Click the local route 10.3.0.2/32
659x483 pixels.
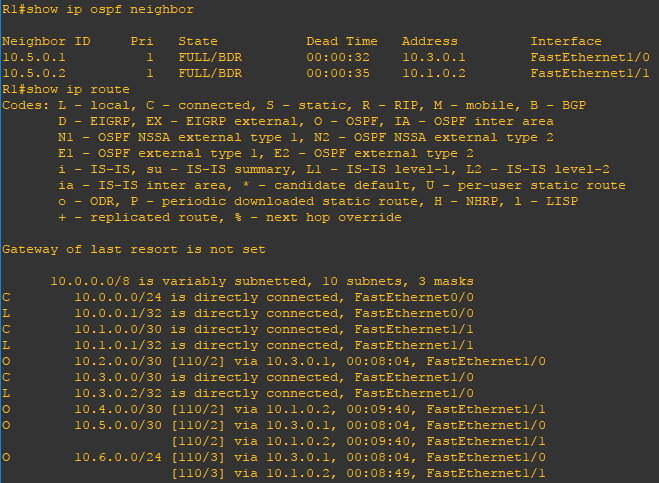tap(238, 393)
